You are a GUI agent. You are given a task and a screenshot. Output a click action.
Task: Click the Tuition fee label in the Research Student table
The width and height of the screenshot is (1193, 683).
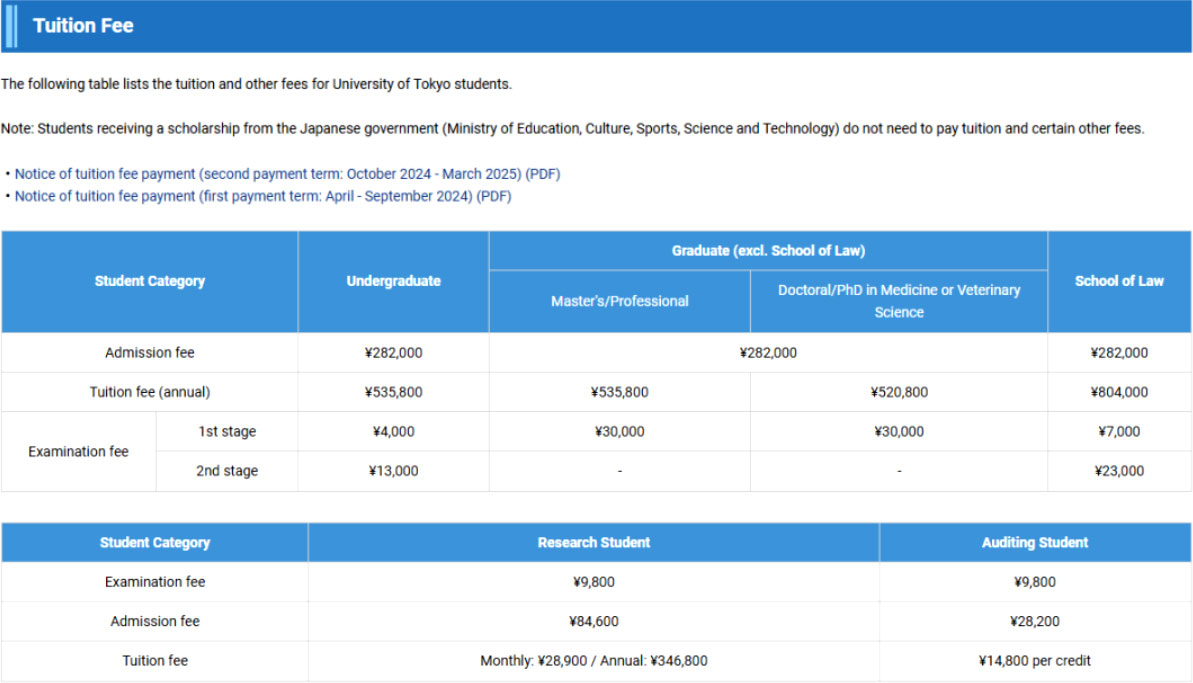[x=154, y=662]
